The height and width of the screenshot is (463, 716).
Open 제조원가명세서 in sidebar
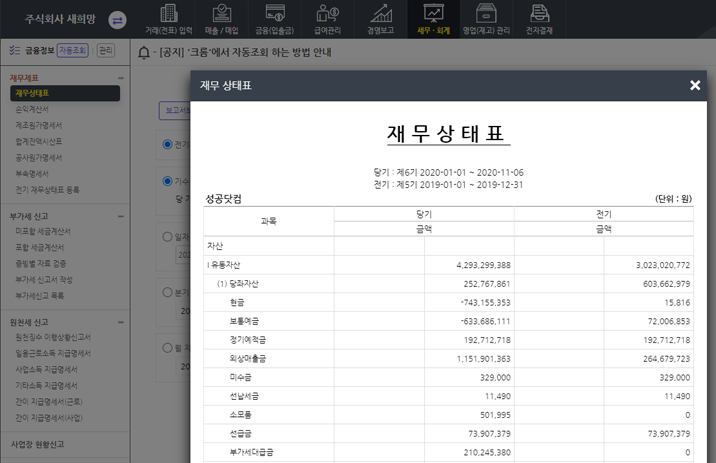39,125
